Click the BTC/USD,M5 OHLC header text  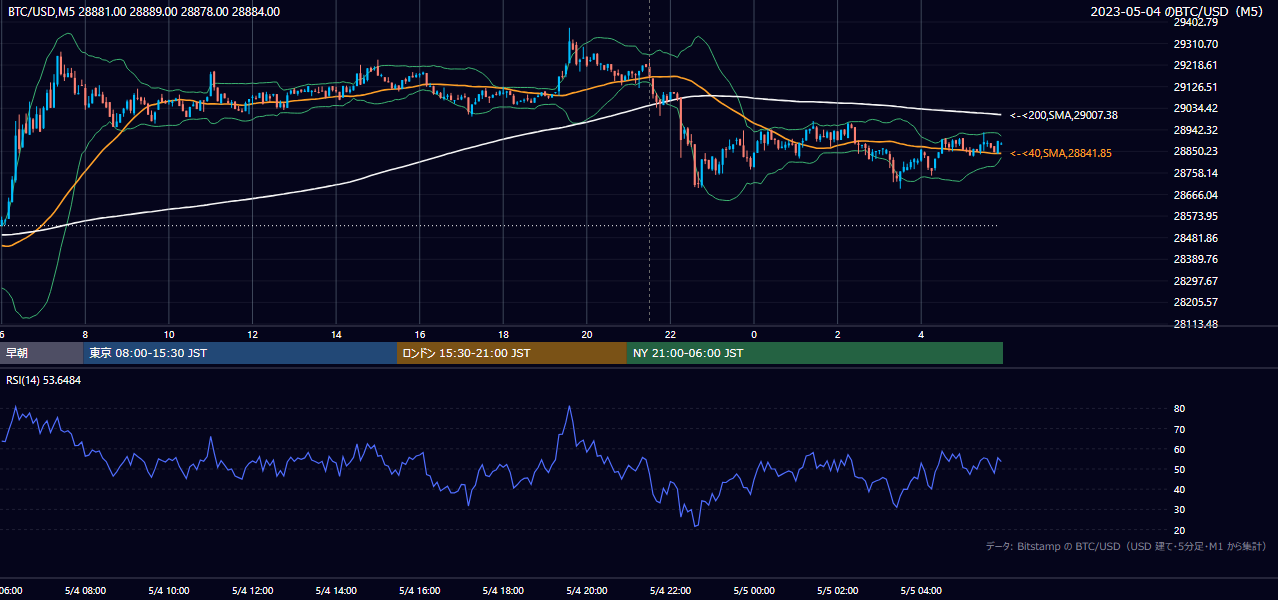[144, 12]
